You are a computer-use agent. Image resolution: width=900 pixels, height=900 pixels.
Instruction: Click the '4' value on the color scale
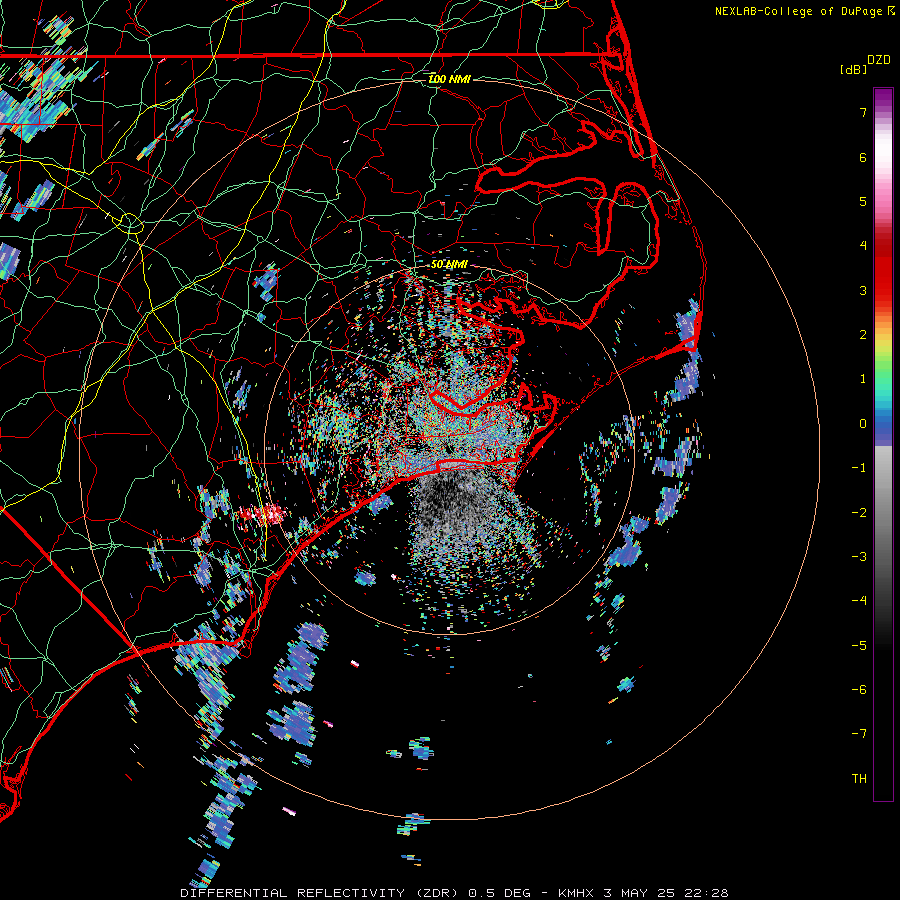863,246
